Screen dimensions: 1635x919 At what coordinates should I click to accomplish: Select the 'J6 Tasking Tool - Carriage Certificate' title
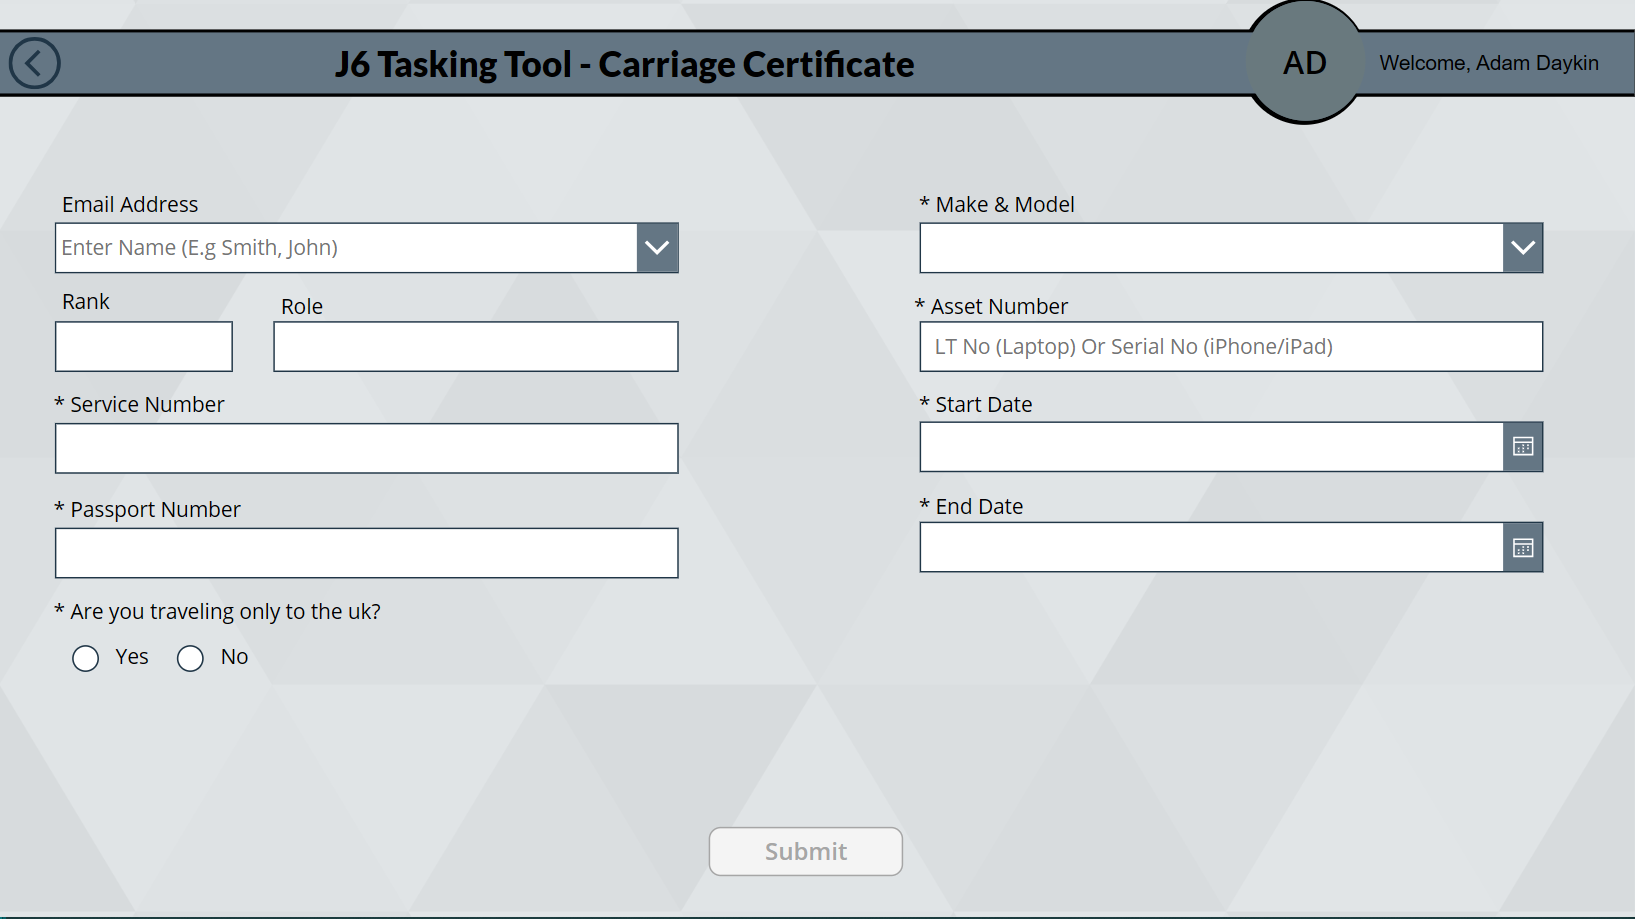click(x=625, y=64)
